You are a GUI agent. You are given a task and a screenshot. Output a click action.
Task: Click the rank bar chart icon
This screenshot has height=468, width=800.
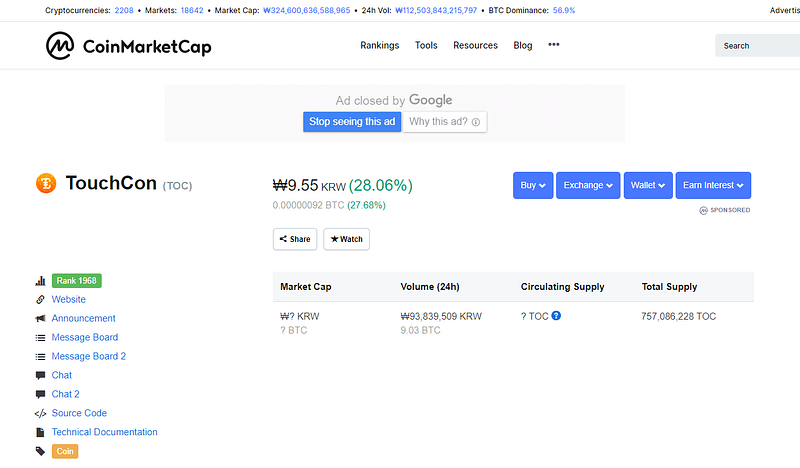[x=40, y=281]
